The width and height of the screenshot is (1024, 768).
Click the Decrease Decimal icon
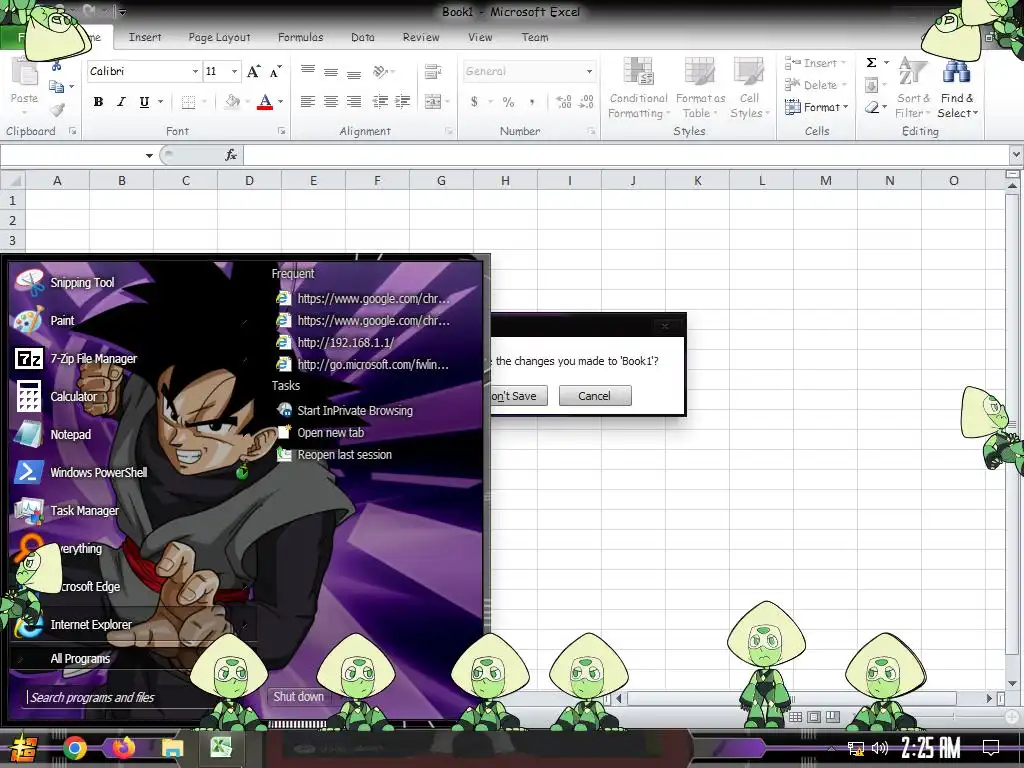click(586, 101)
